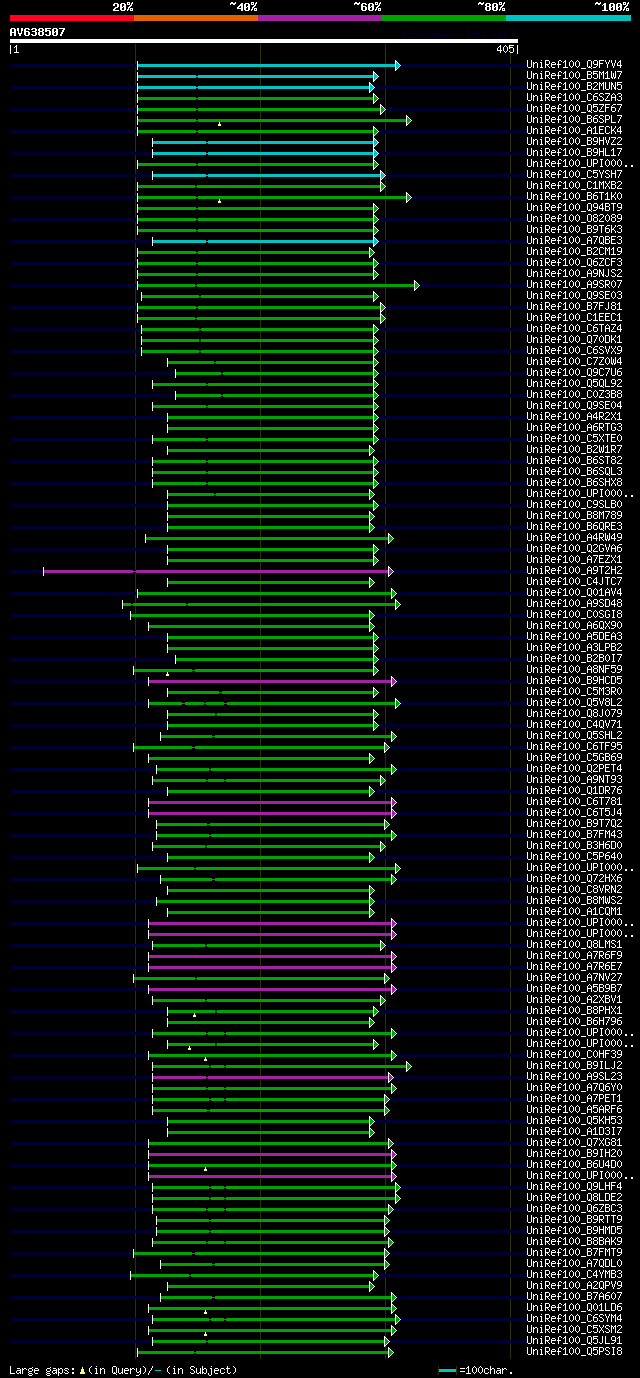Select the UniRef100_A9SD48 label
The image size is (640, 1378).
(574, 604)
